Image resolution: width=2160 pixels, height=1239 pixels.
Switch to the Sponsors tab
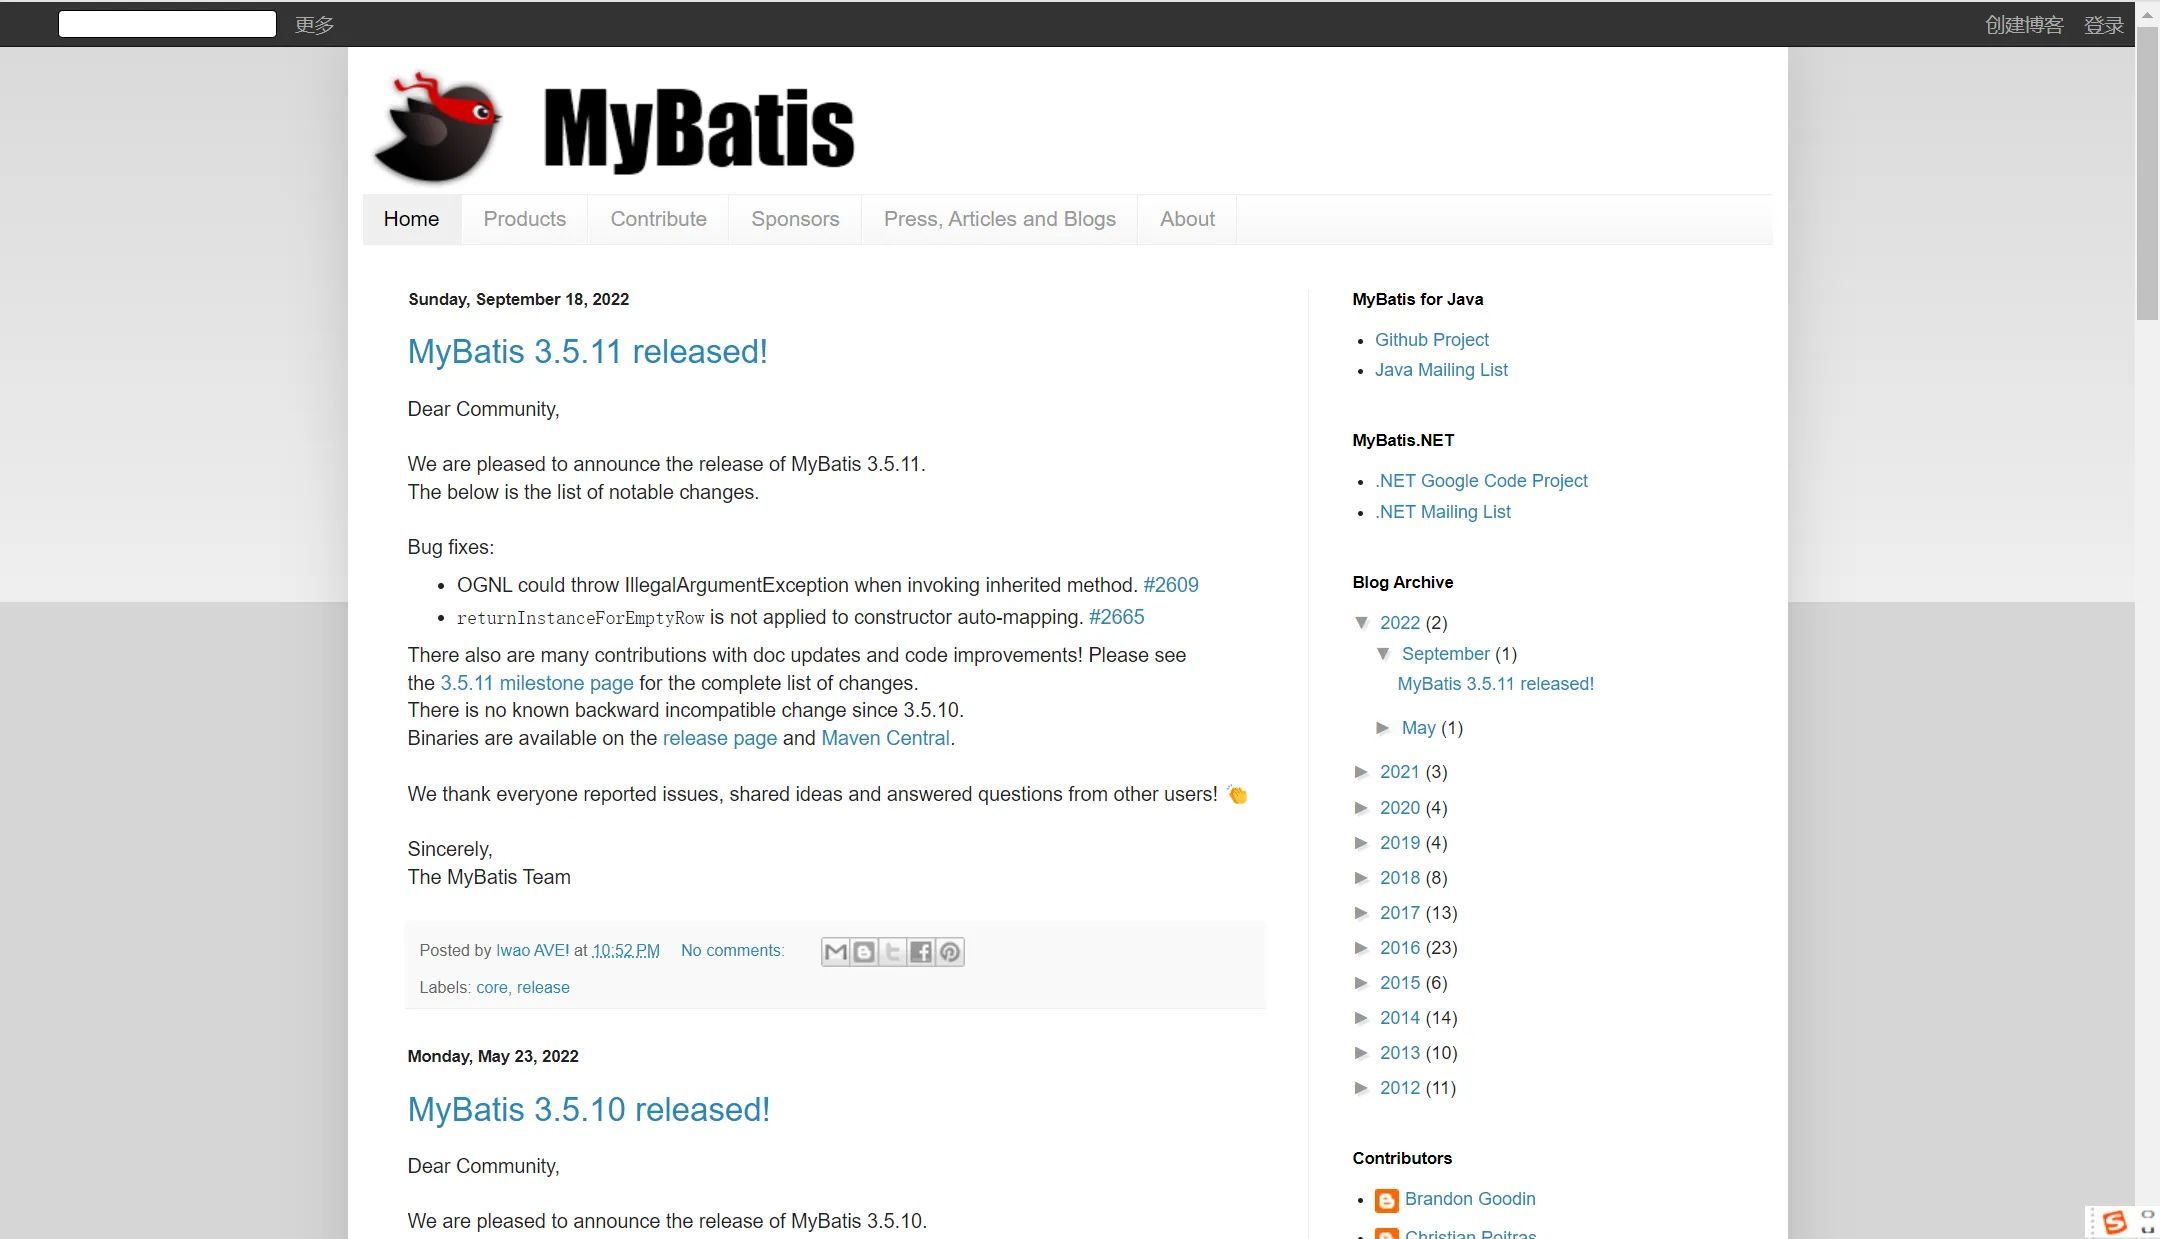[x=794, y=219]
